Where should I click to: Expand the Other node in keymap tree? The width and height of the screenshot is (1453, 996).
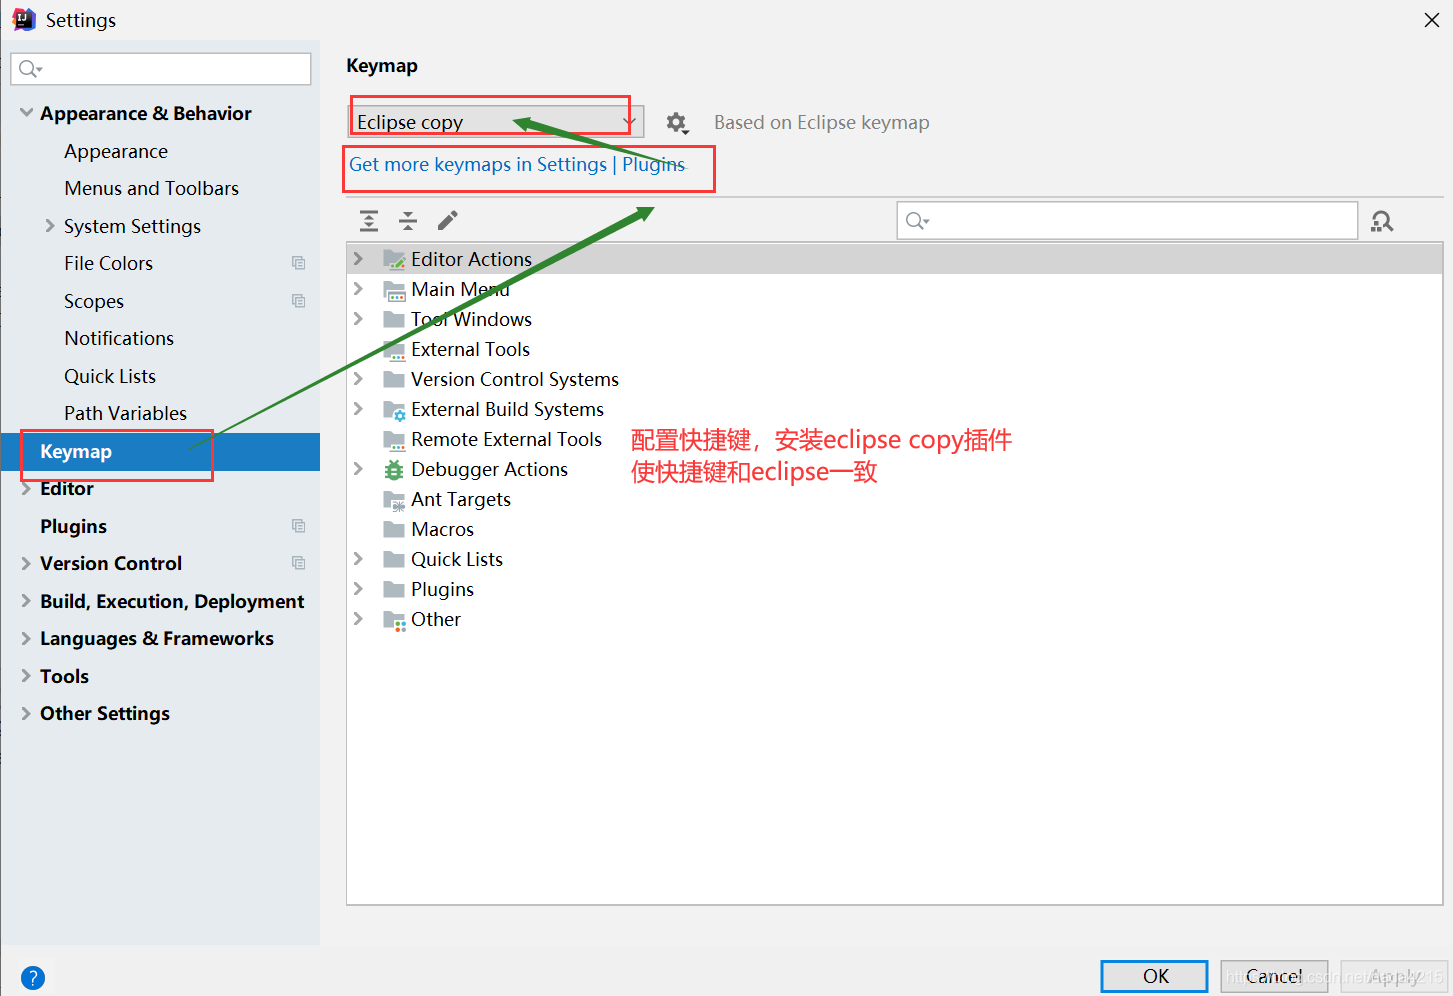coord(358,619)
